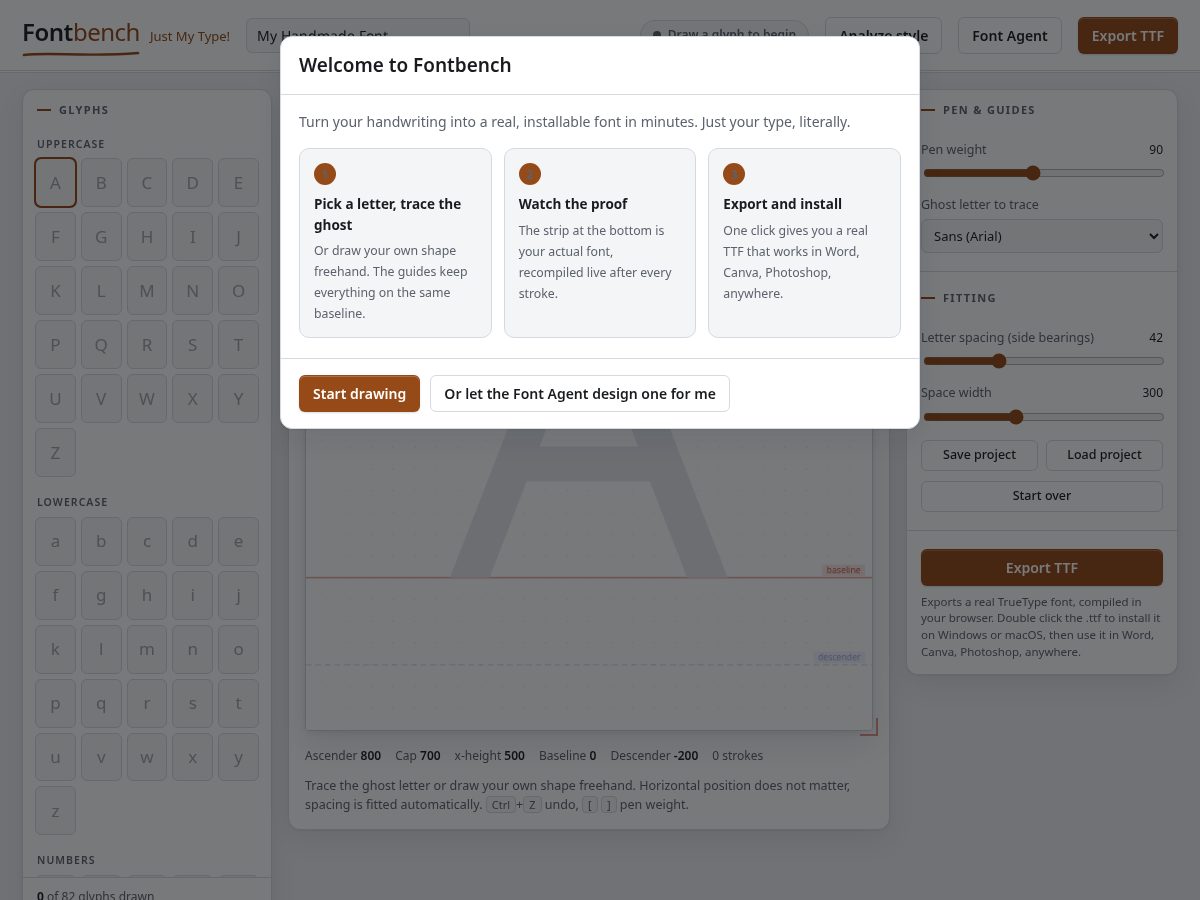Open the Ghost letter to trace dropdown
The width and height of the screenshot is (1200, 900).
[x=1042, y=236]
